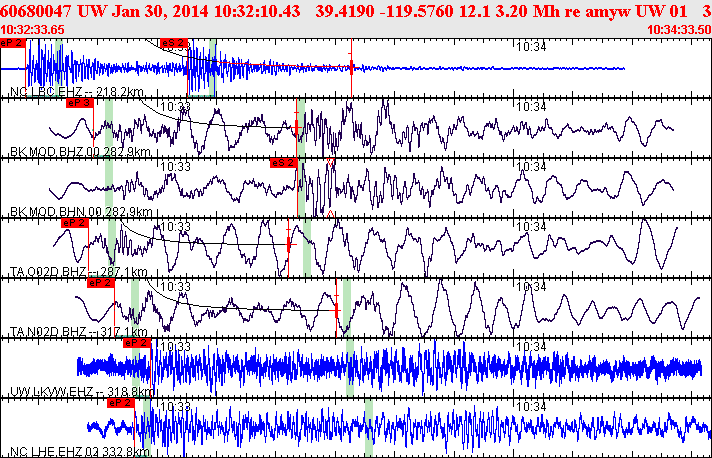
Task: Click the green predicted S window on NC LHE trace
Action: (x=369, y=428)
